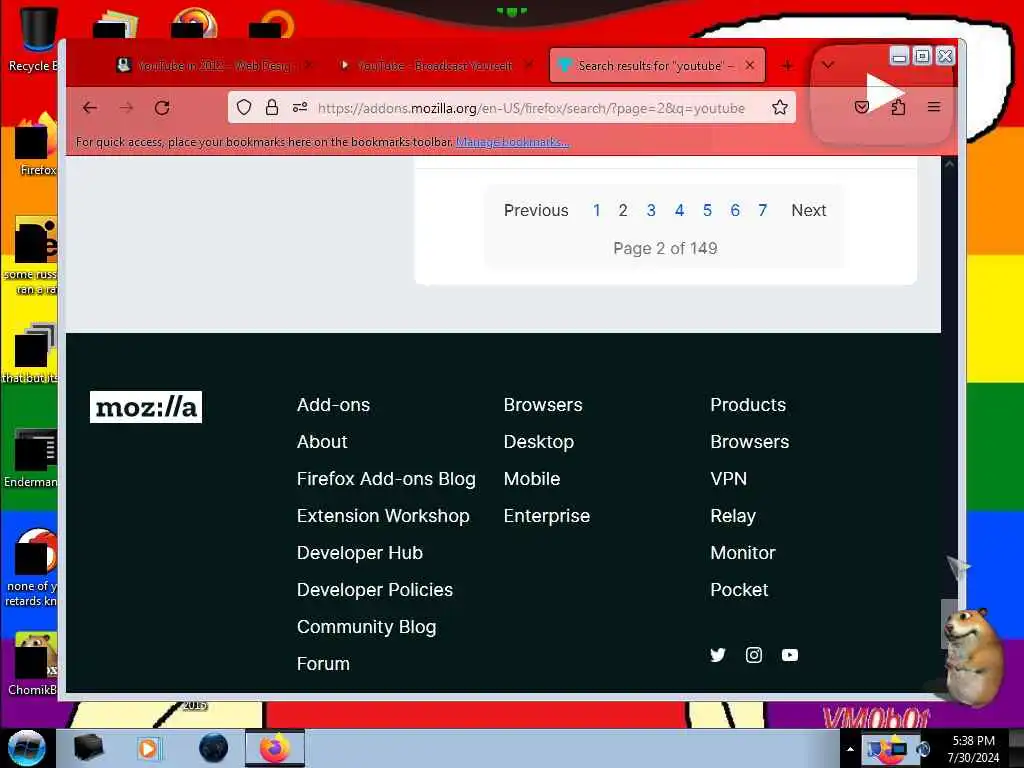
Task: Bookmark this page with the star icon
Action: coord(780,108)
